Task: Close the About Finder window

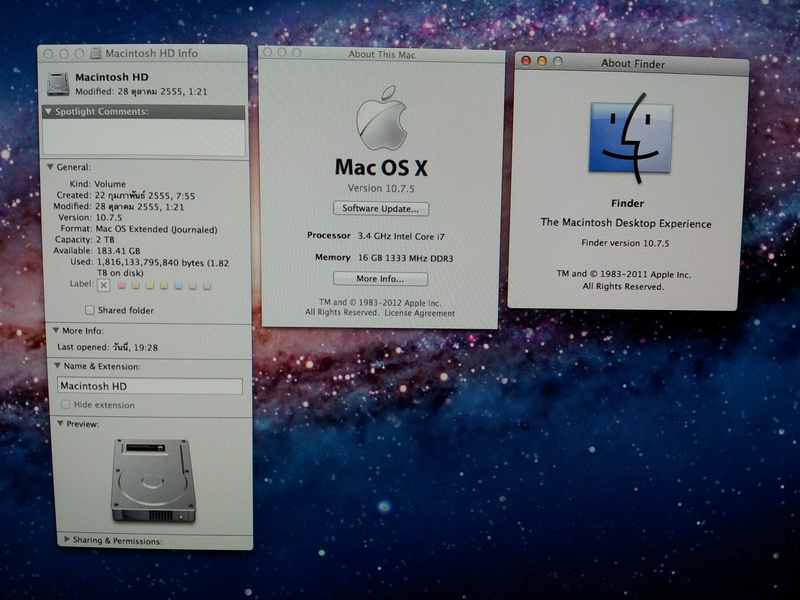Action: (x=526, y=61)
